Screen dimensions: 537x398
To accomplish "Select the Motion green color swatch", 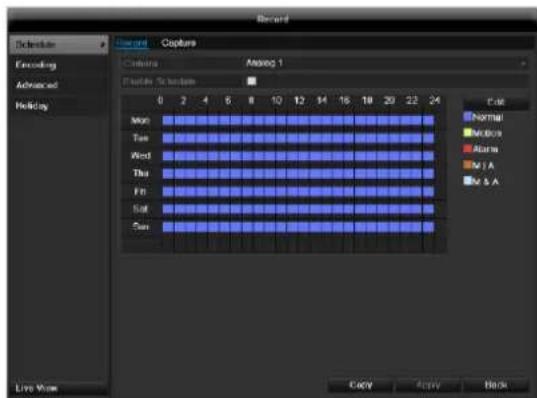I will [467, 133].
